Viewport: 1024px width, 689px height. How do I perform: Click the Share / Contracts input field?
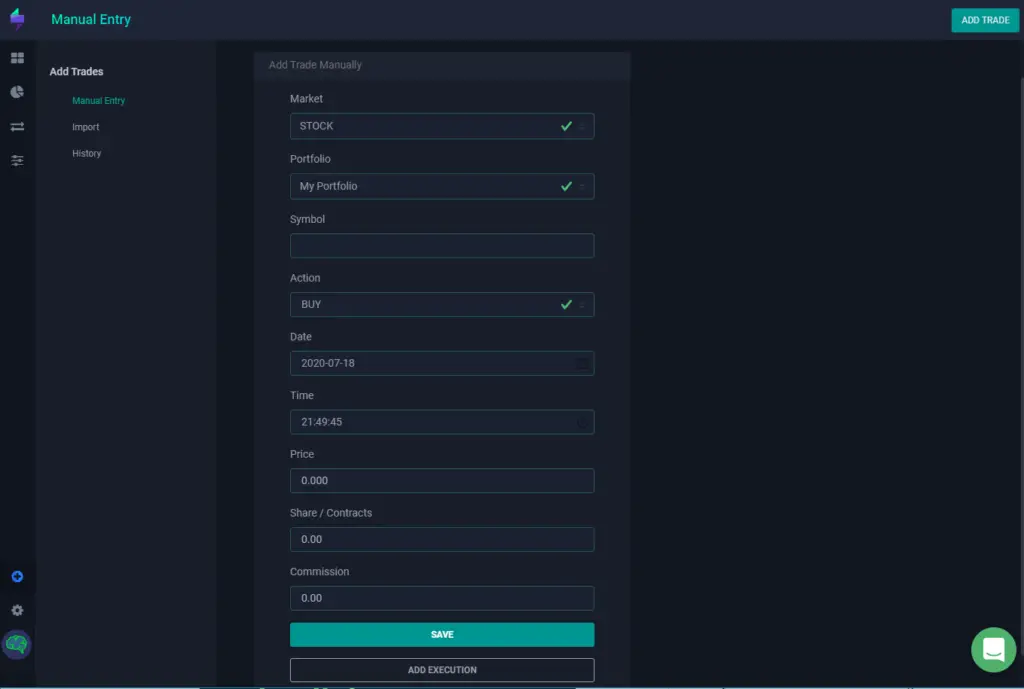pyautogui.click(x=442, y=539)
